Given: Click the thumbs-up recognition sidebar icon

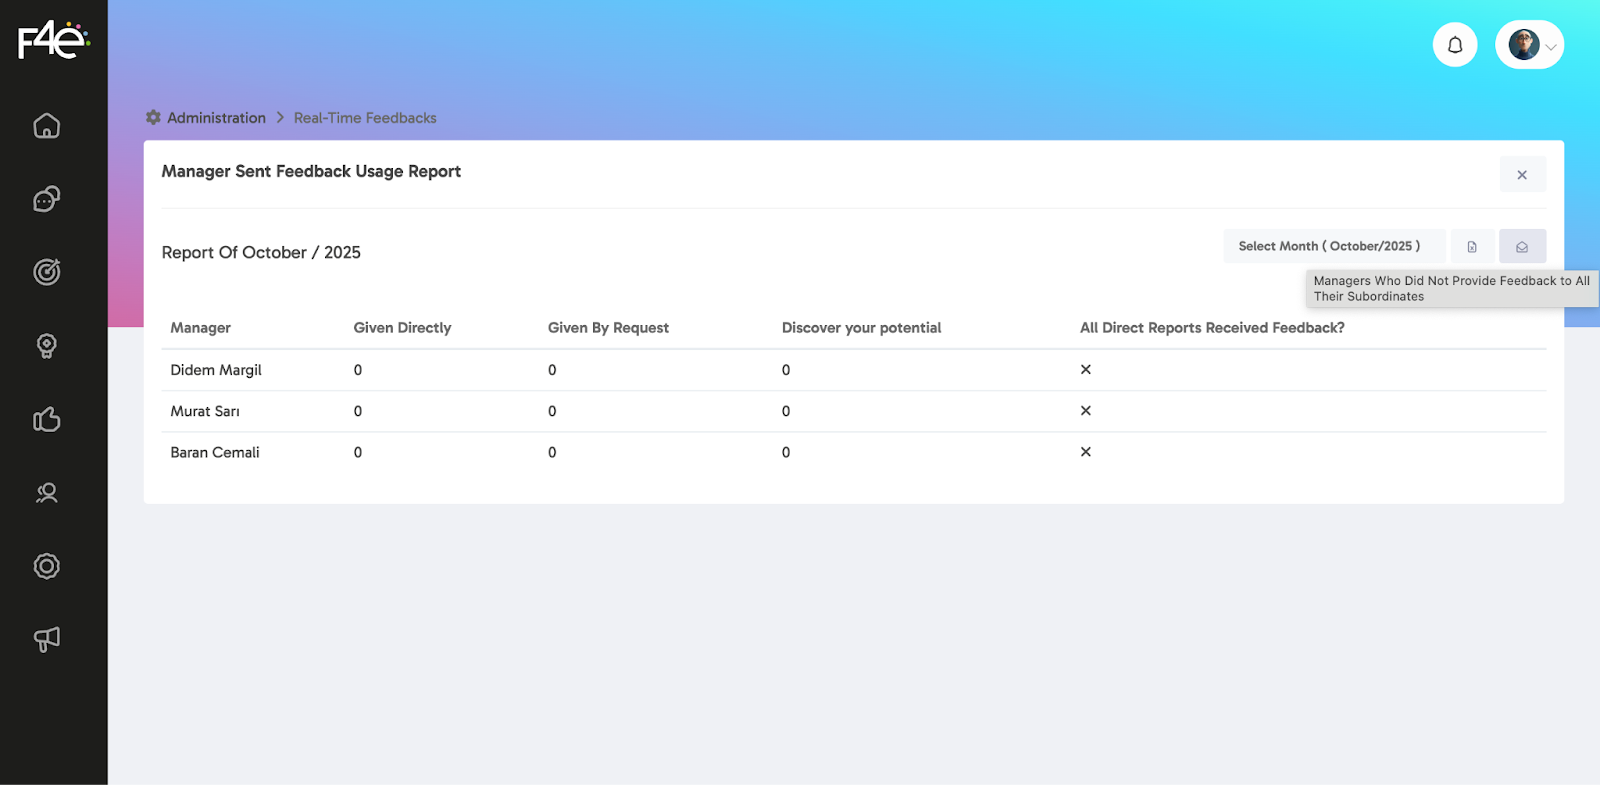Looking at the screenshot, I should pos(47,419).
